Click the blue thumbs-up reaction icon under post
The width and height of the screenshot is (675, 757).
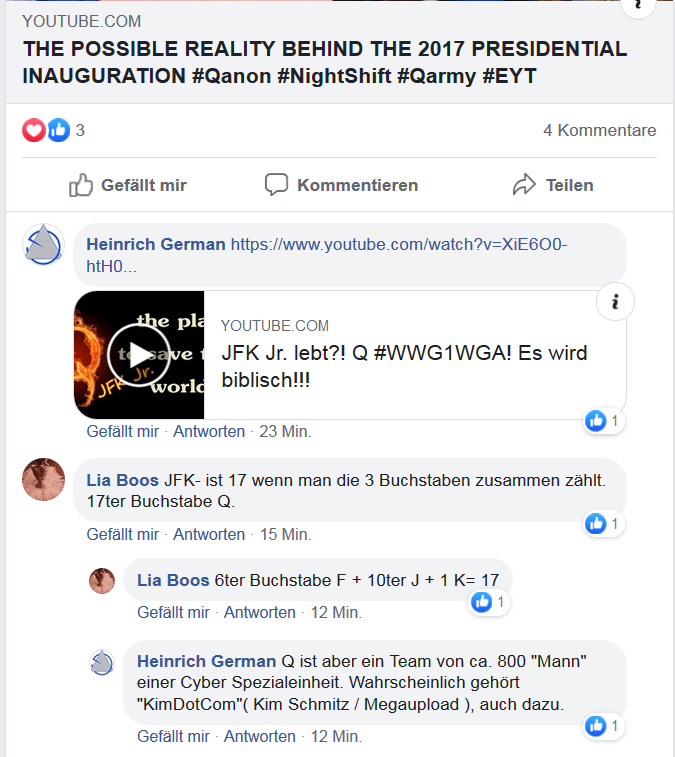(x=58, y=130)
